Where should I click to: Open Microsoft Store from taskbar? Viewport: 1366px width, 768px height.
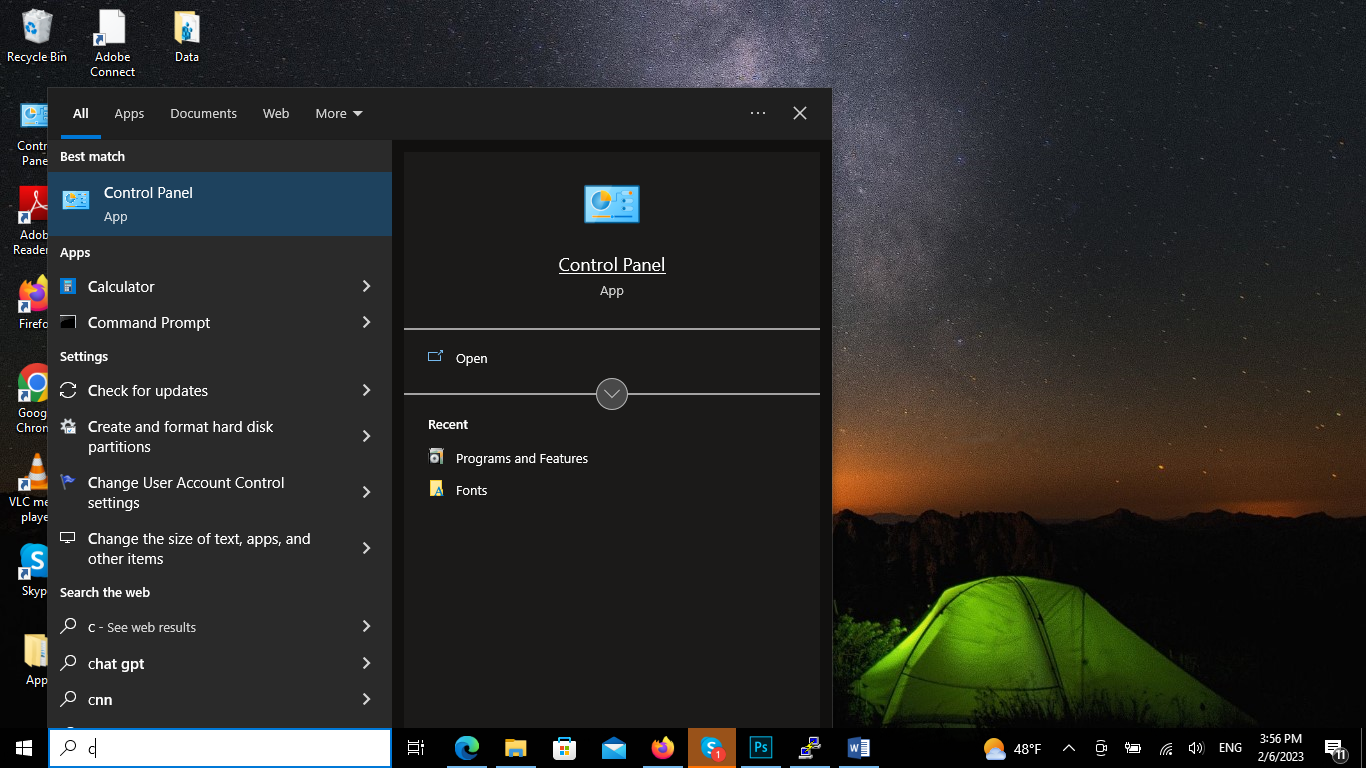pos(564,748)
